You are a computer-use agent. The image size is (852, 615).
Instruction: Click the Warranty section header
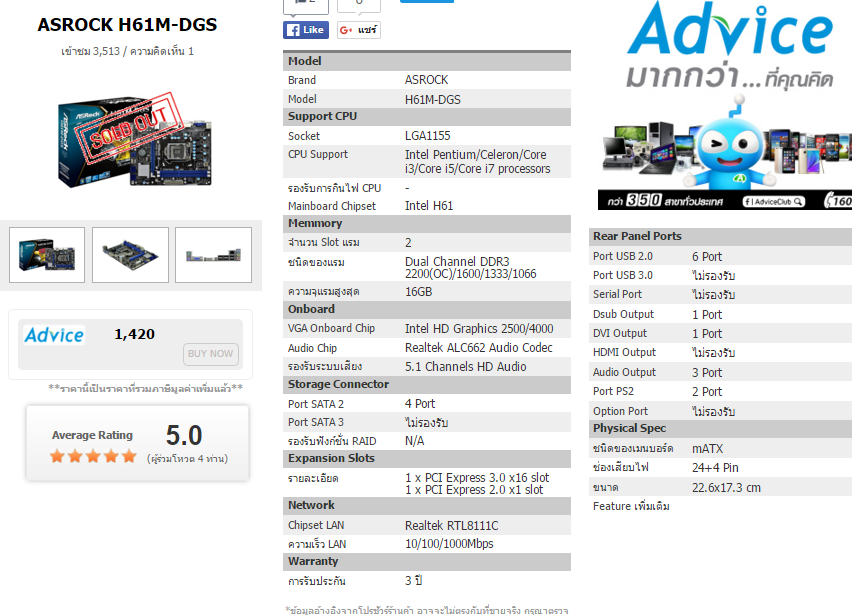[x=427, y=561]
